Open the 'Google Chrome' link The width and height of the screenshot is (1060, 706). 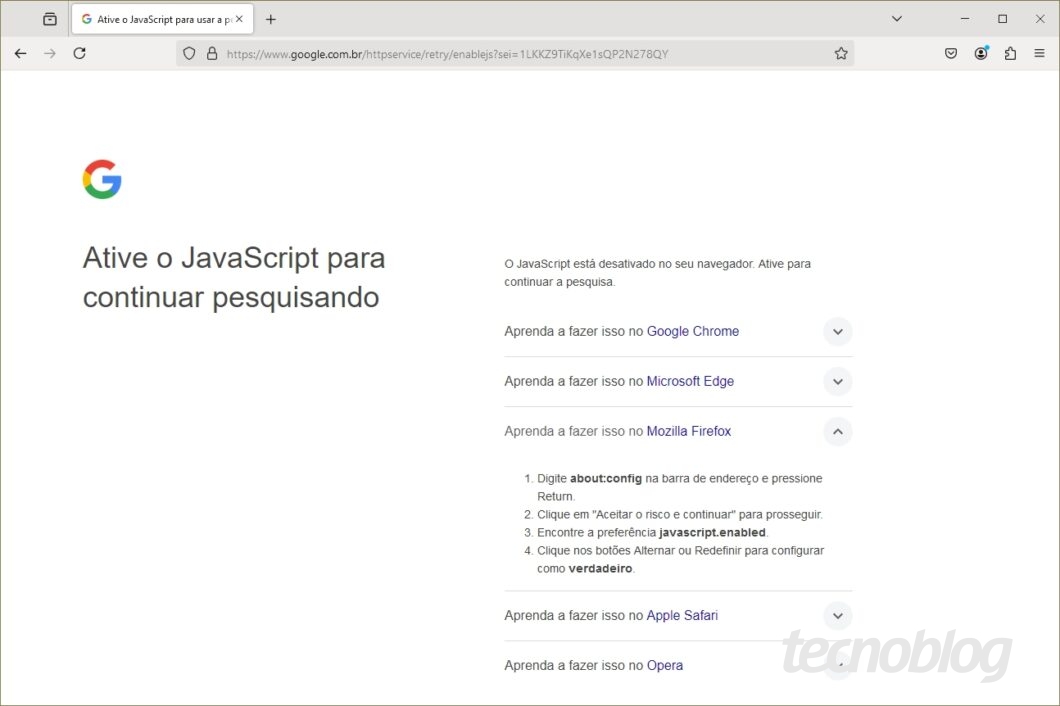click(692, 331)
